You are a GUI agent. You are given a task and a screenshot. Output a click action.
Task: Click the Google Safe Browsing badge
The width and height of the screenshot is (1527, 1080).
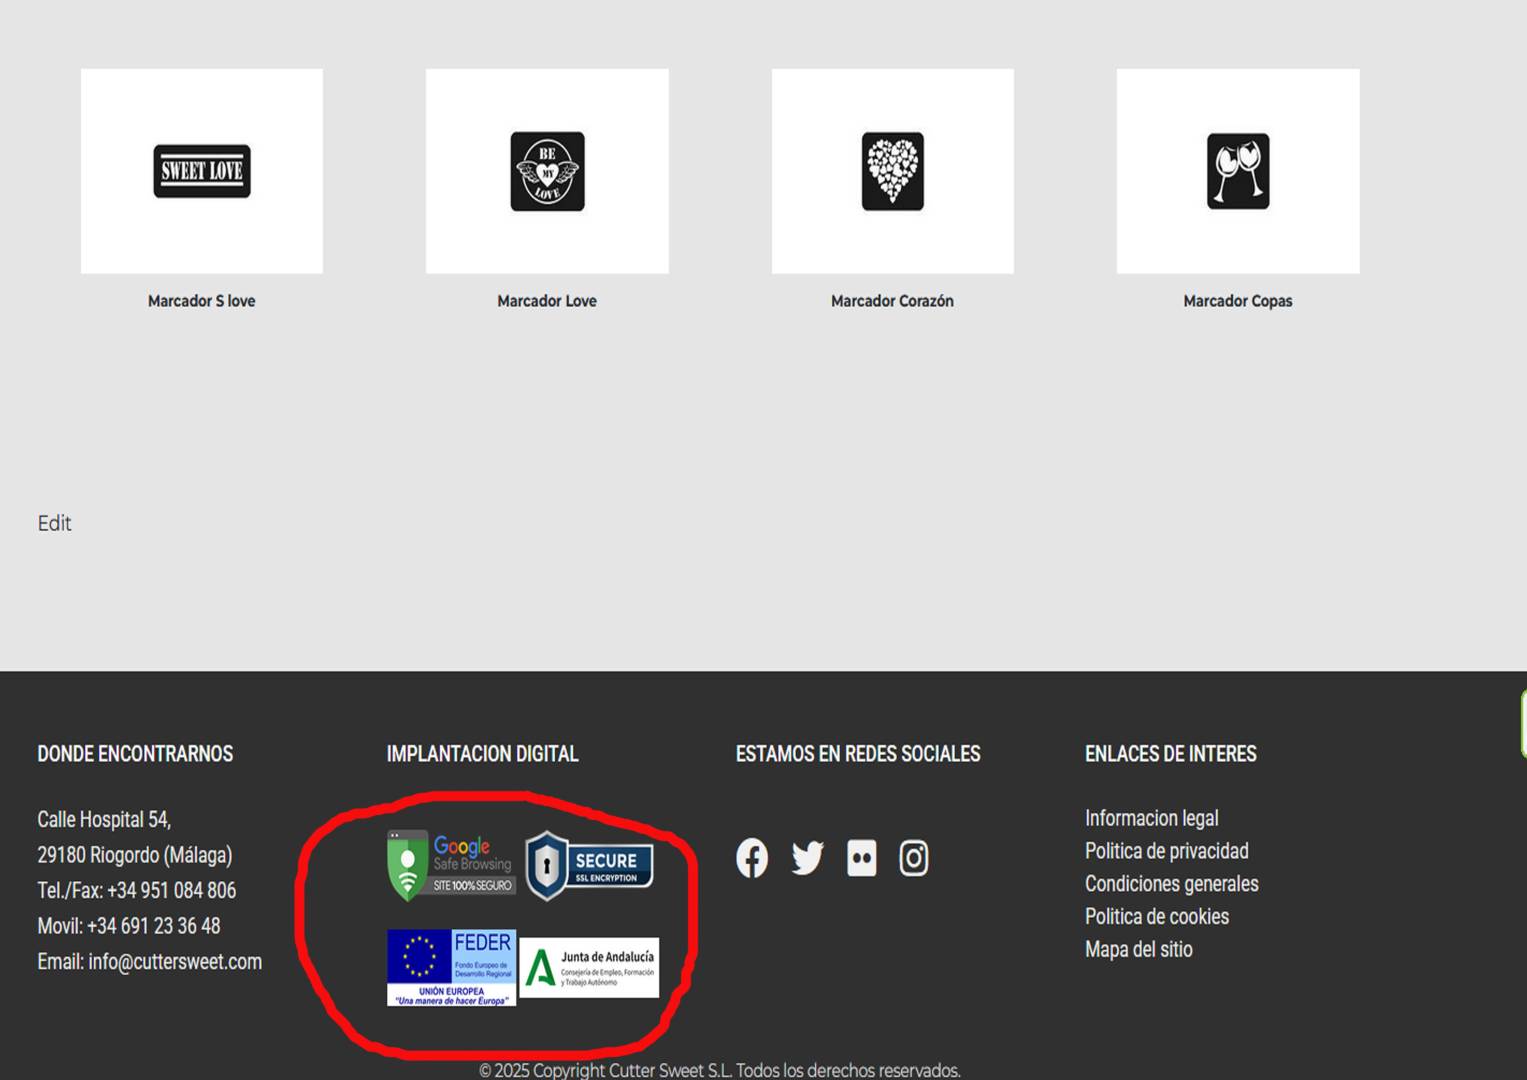451,865
